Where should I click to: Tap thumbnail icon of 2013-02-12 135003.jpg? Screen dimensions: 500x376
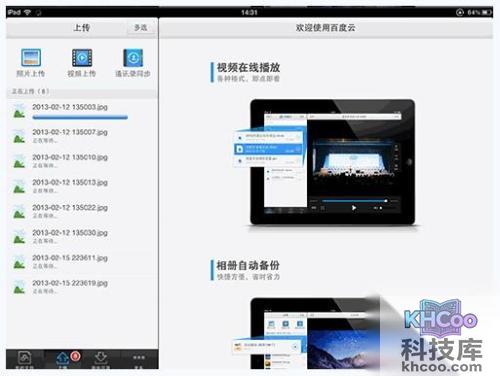[x=19, y=111]
